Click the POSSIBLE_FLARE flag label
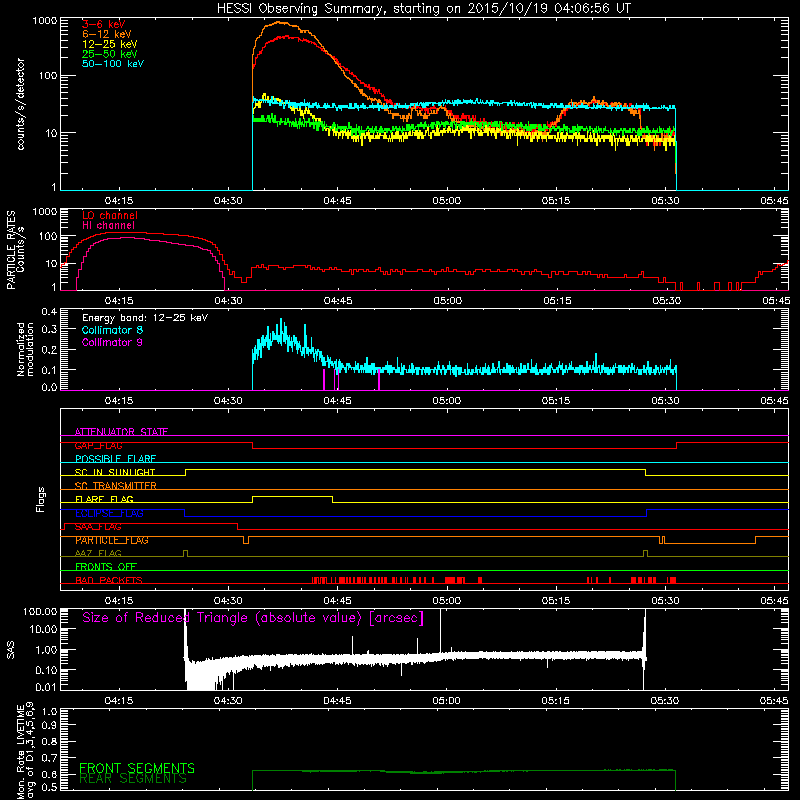The height and width of the screenshot is (800, 800). point(115,459)
